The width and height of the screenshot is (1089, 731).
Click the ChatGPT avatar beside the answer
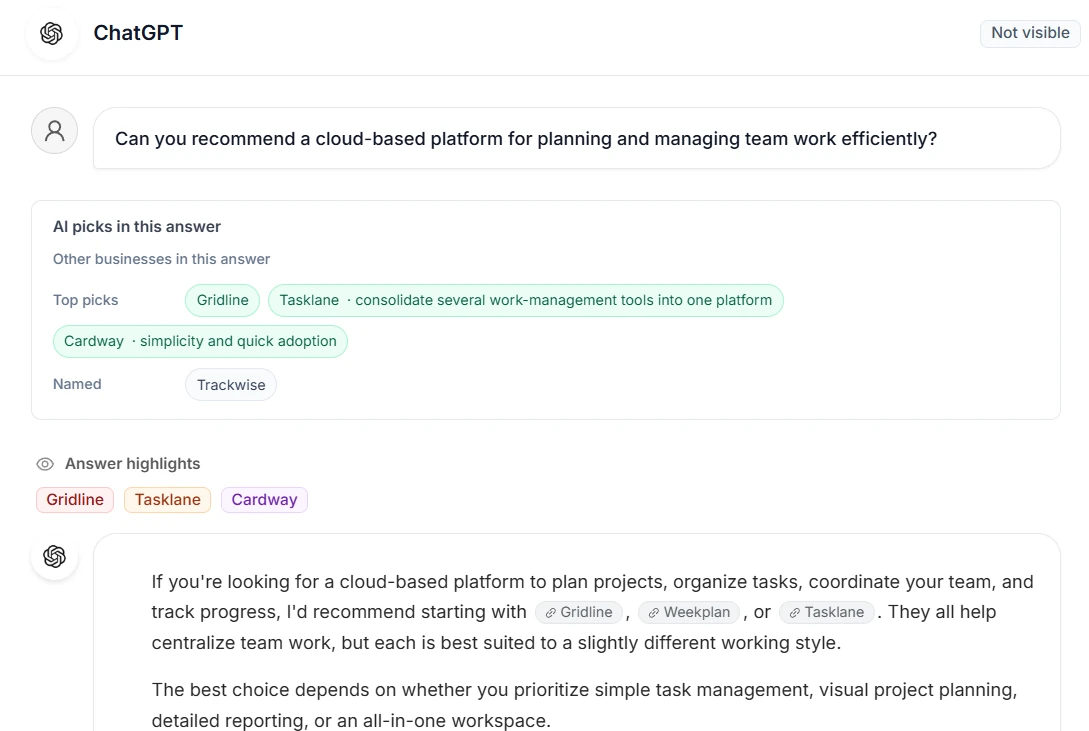[x=54, y=556]
